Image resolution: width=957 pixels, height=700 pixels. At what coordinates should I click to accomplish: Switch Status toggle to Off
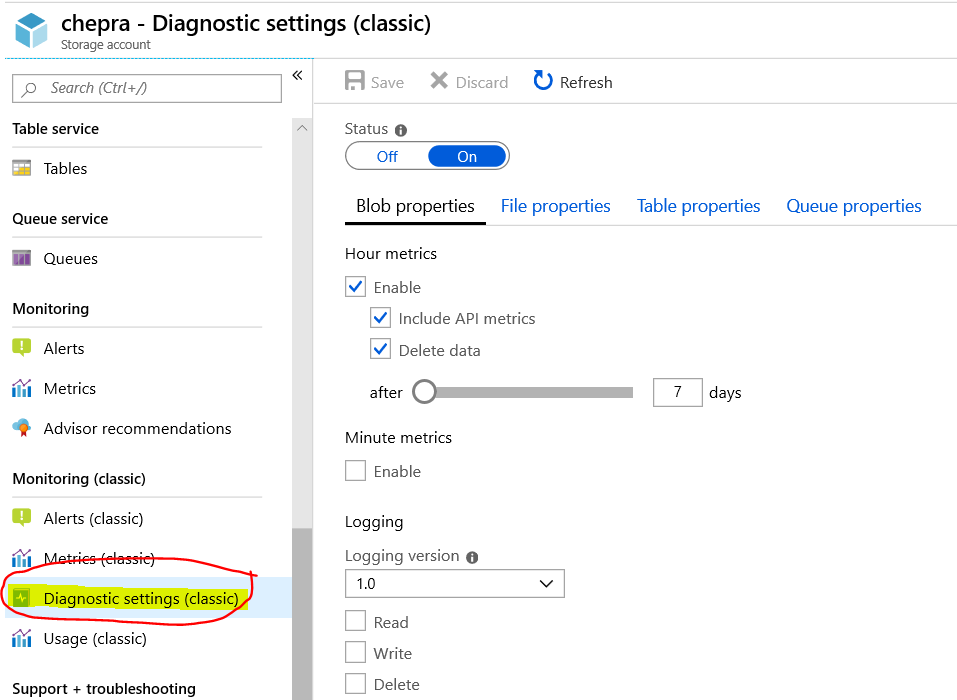click(387, 155)
